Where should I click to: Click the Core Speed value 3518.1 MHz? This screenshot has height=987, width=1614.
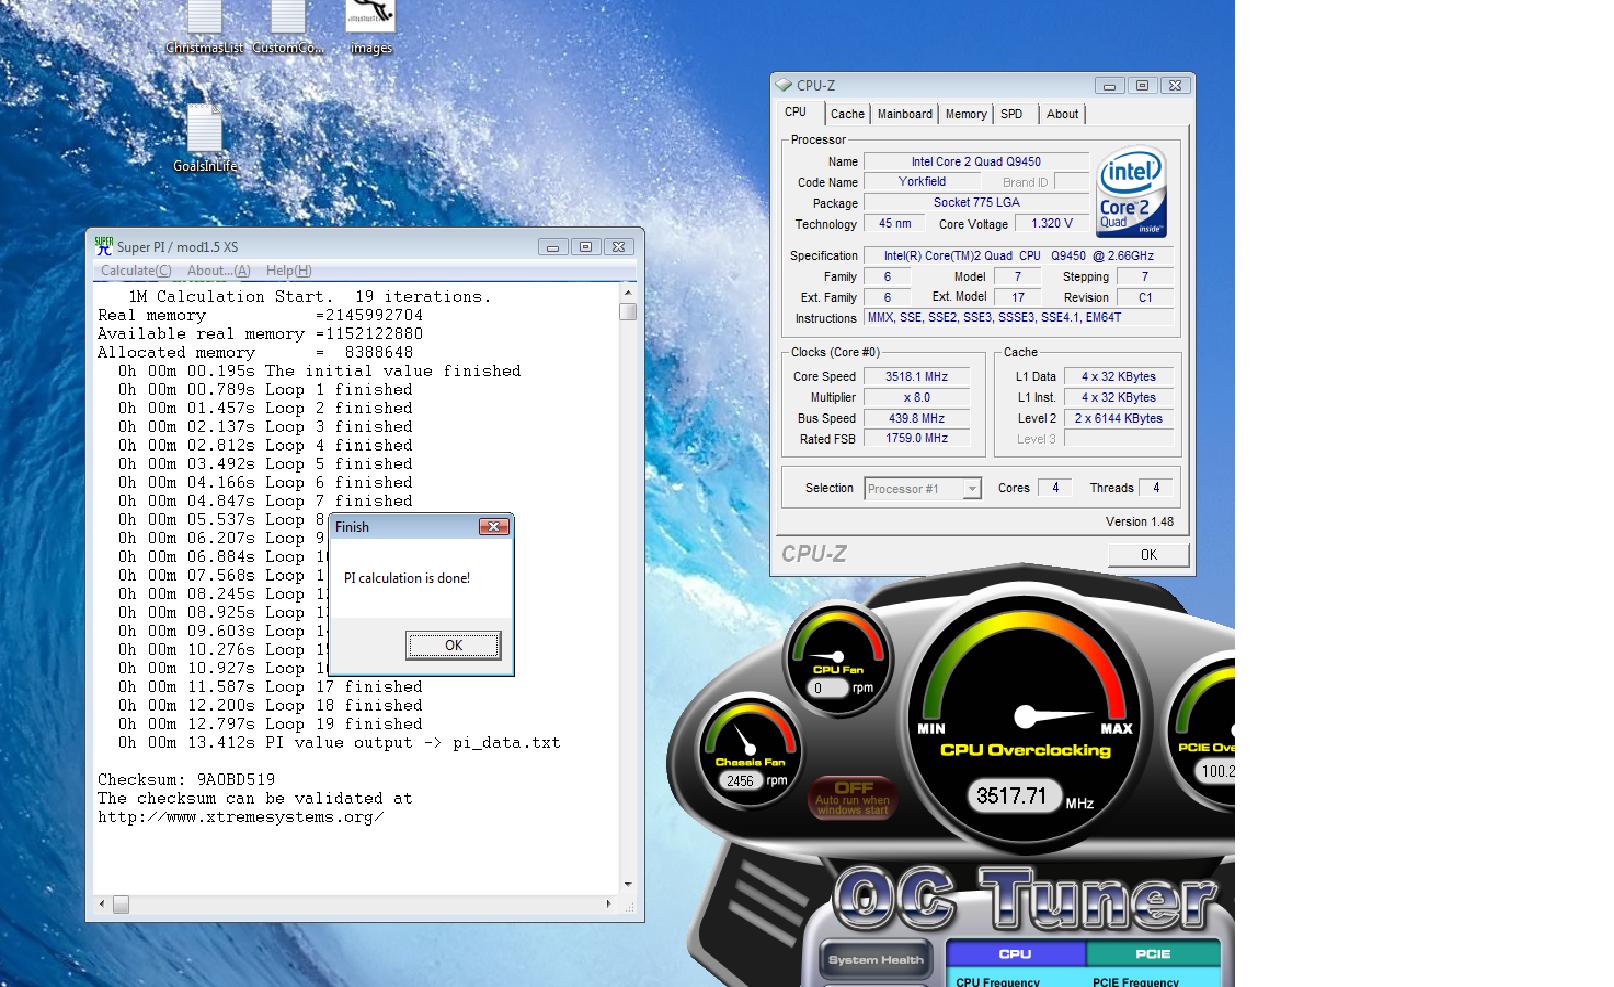coord(917,377)
